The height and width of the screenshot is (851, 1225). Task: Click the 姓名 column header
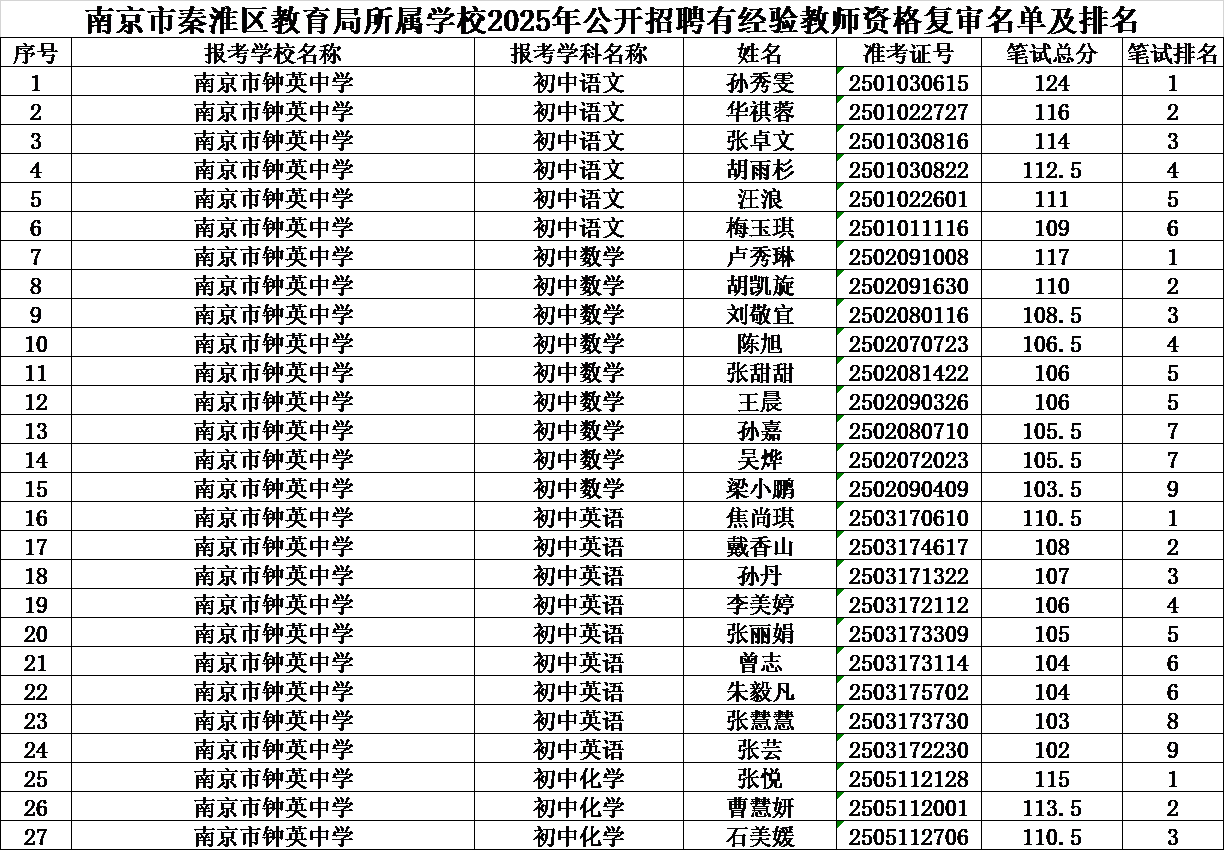point(759,53)
